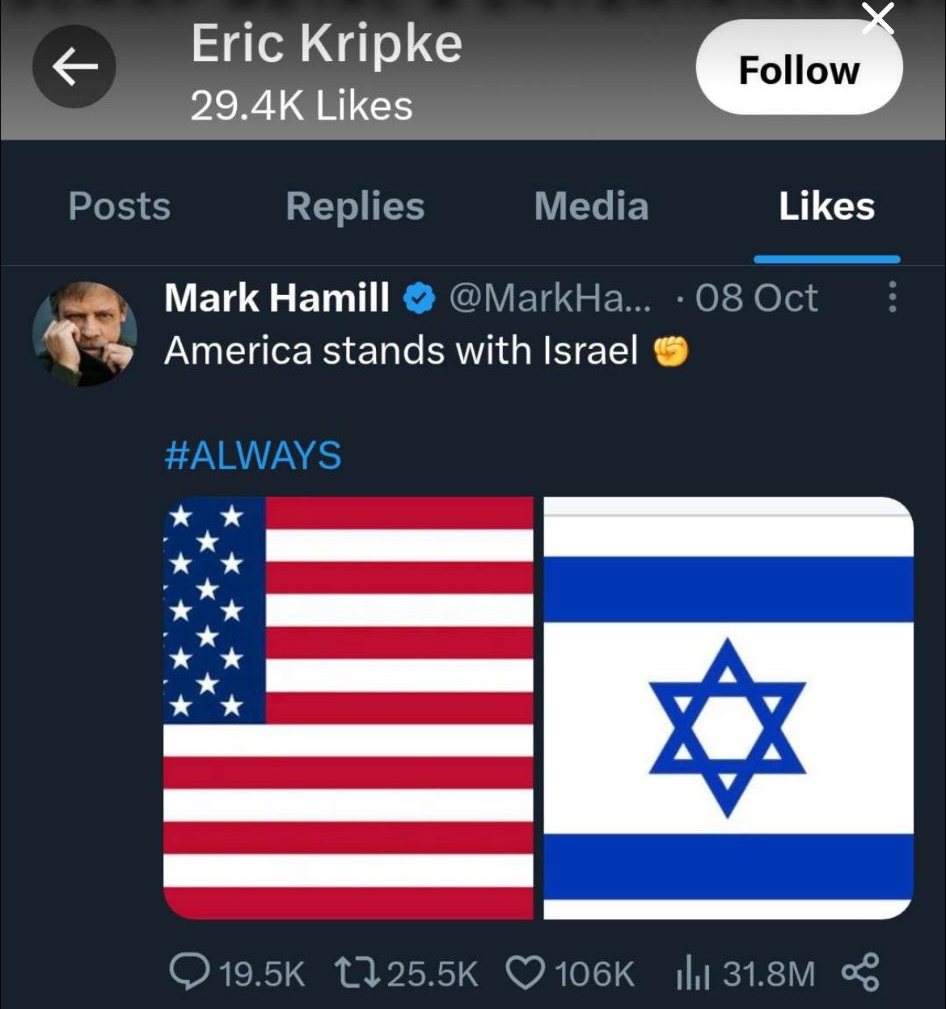The width and height of the screenshot is (946, 1009).
Task: Close overlay with the X icon
Action: (x=878, y=18)
